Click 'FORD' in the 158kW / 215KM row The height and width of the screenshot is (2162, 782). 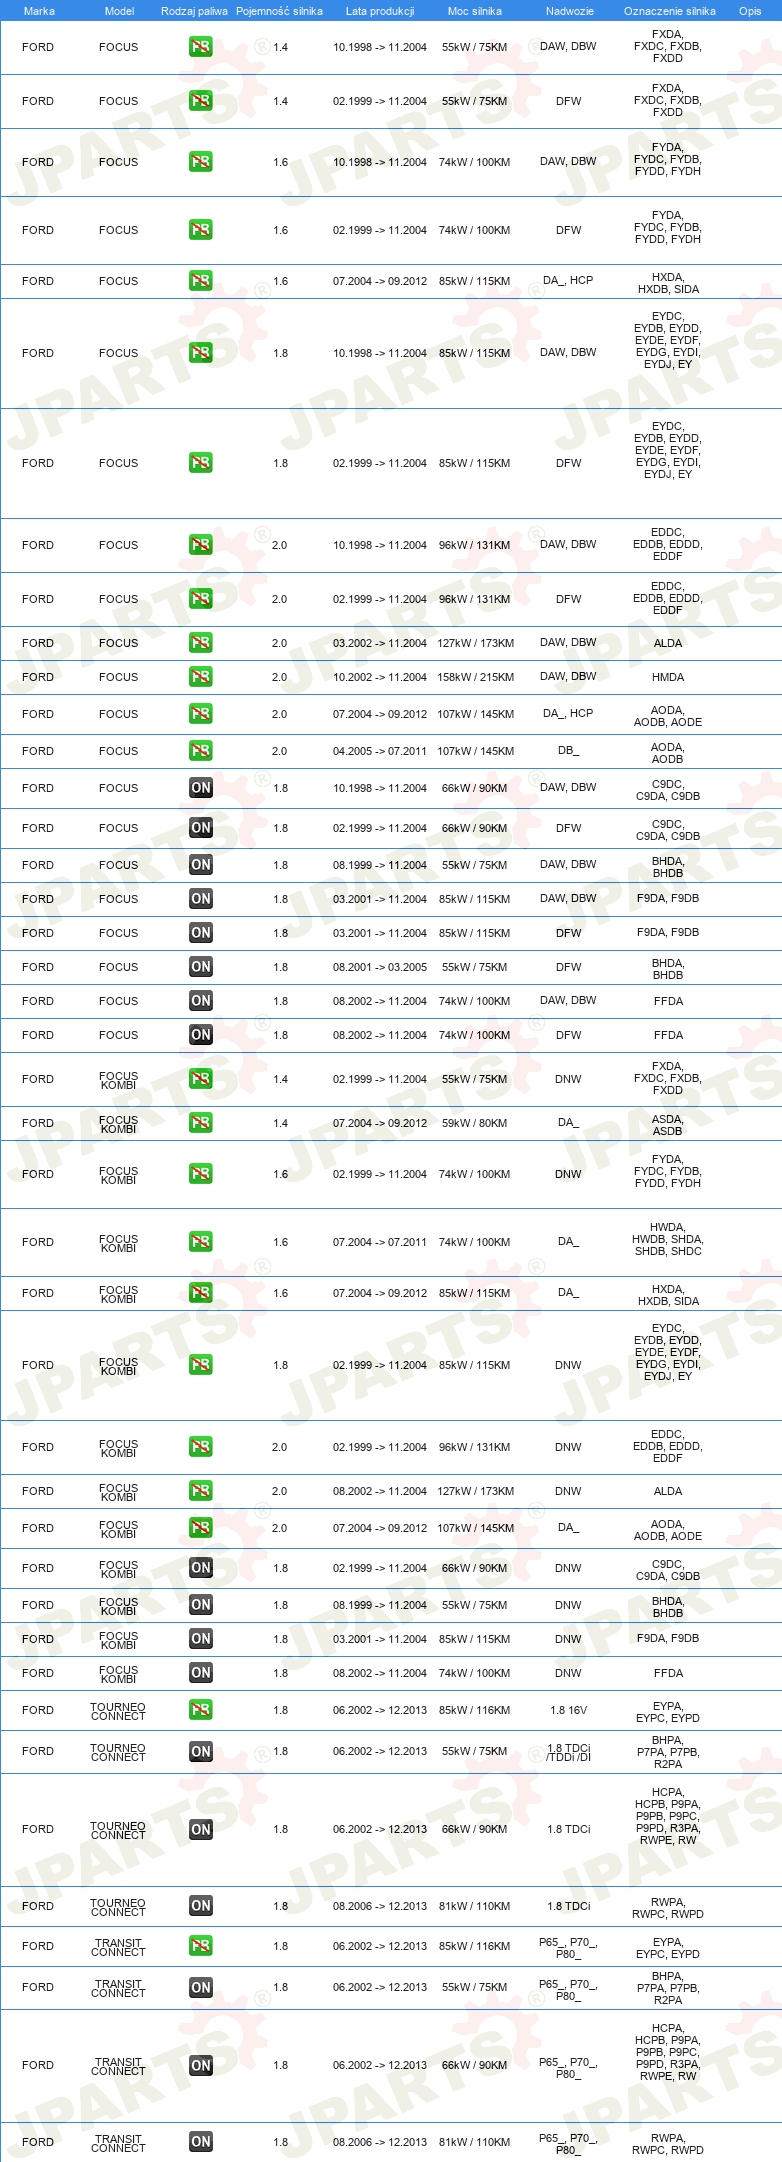coord(38,677)
